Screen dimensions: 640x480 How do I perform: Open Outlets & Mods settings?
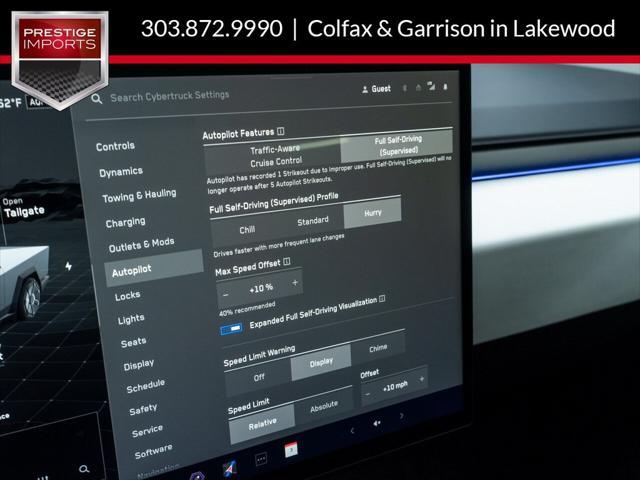click(141, 245)
